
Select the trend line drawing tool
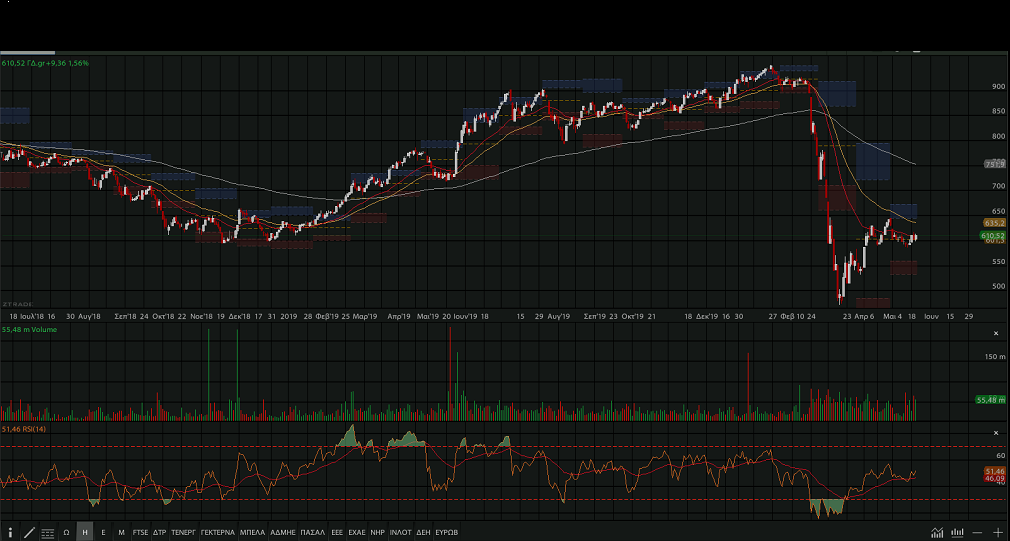(x=29, y=532)
